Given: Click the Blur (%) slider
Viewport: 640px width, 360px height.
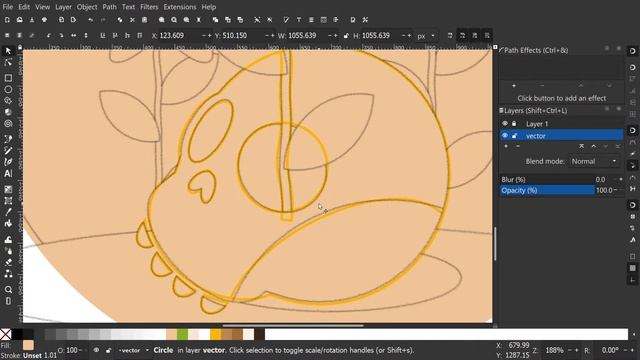Looking at the screenshot, I should 562,179.
